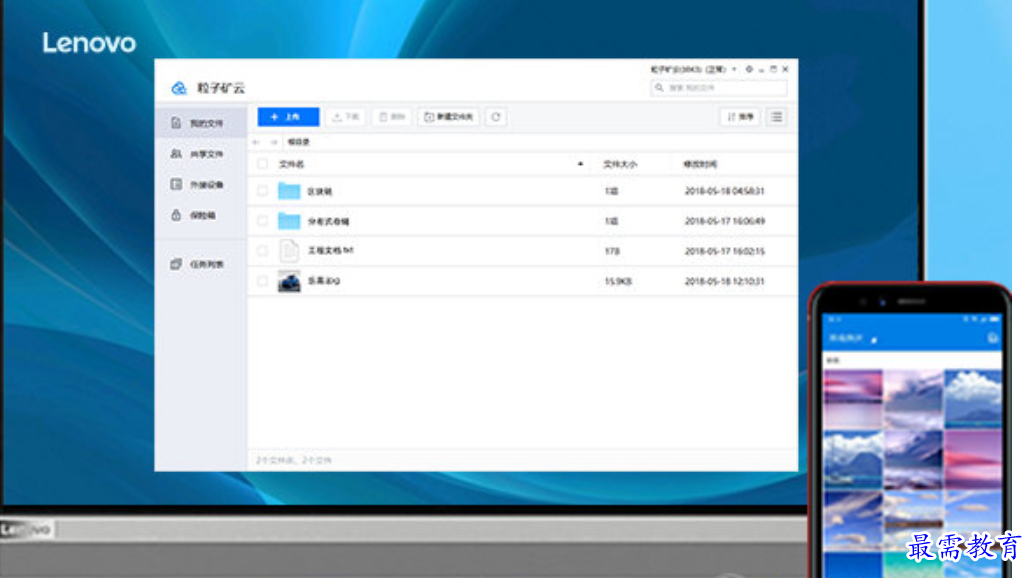Screen dimensions: 1030x578
Task: Click the forward navigation arrow
Action: click(x=274, y=142)
